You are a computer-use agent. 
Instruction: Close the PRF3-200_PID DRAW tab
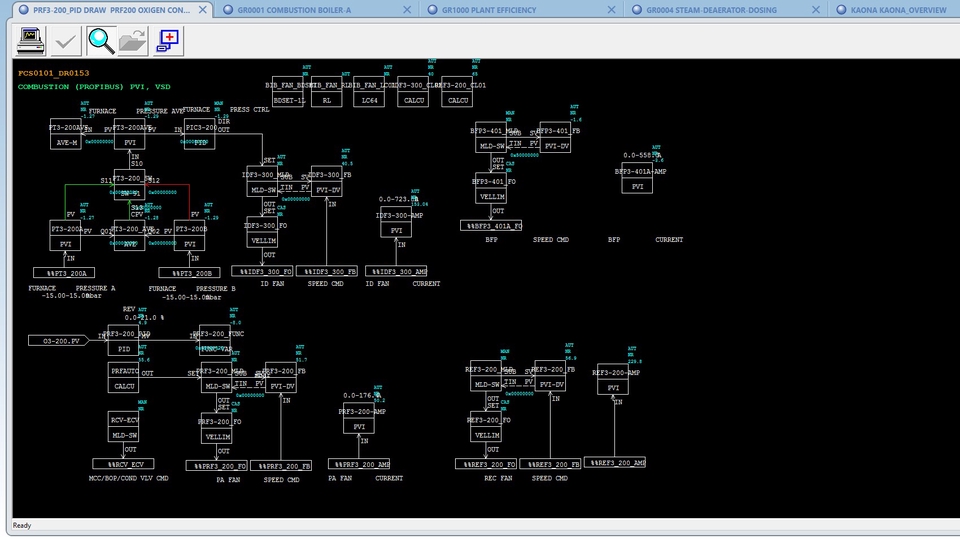pyautogui.click(x=203, y=10)
